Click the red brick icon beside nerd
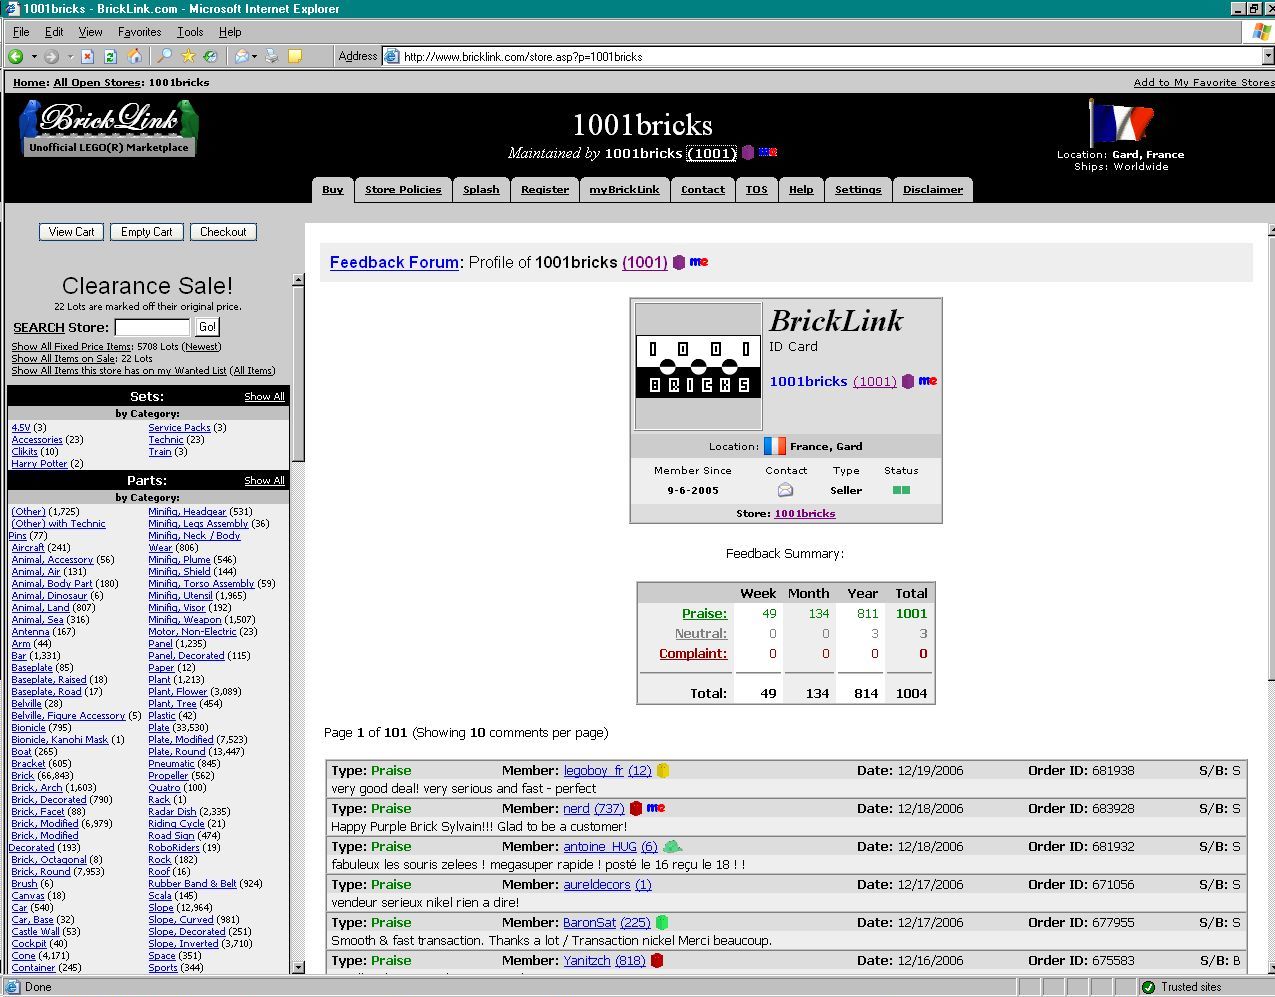This screenshot has height=997, width=1275. click(x=635, y=808)
